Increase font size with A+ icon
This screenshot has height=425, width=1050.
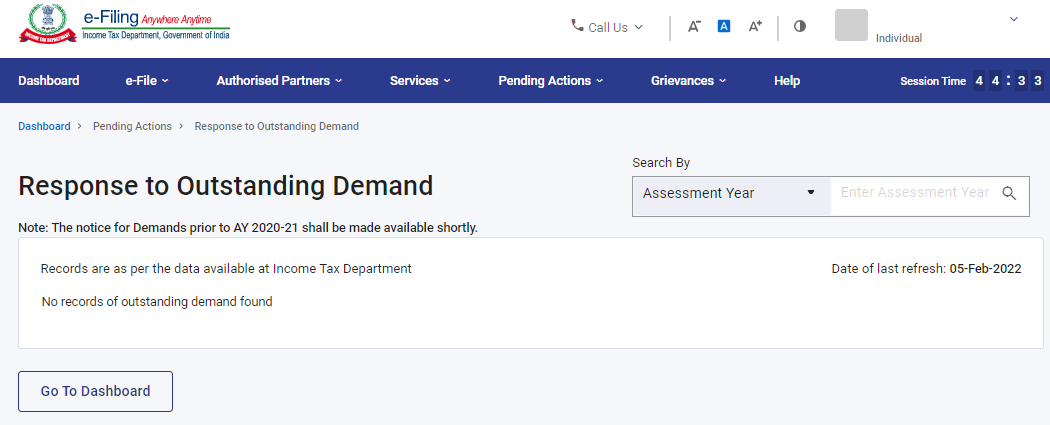755,27
